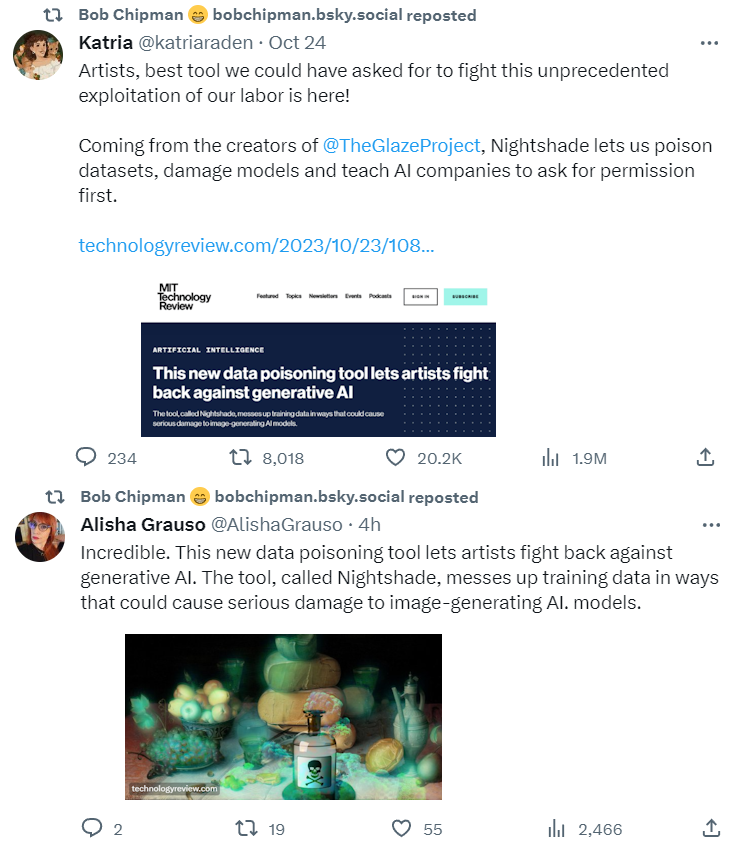Share Alisha Grauso's post via share icon
This screenshot has height=847, width=735.
711,827
